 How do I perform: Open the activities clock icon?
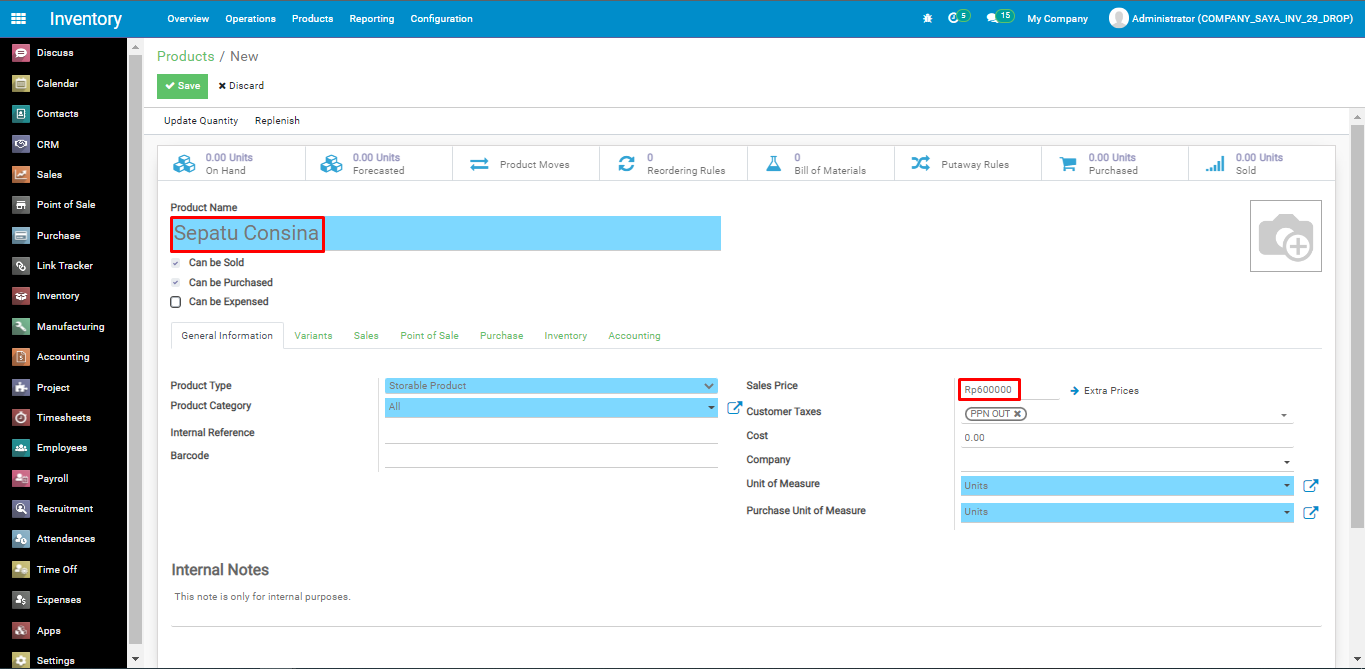click(953, 18)
